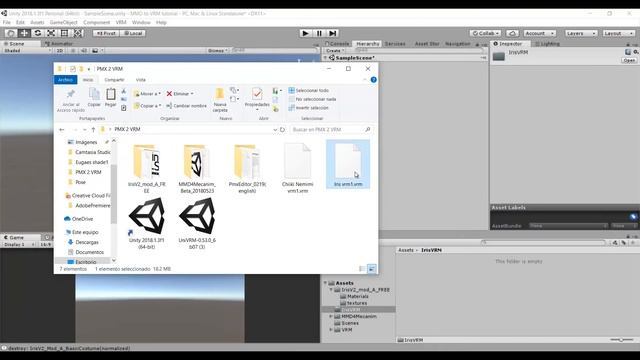Click the Explorer Back arrow

(62, 129)
